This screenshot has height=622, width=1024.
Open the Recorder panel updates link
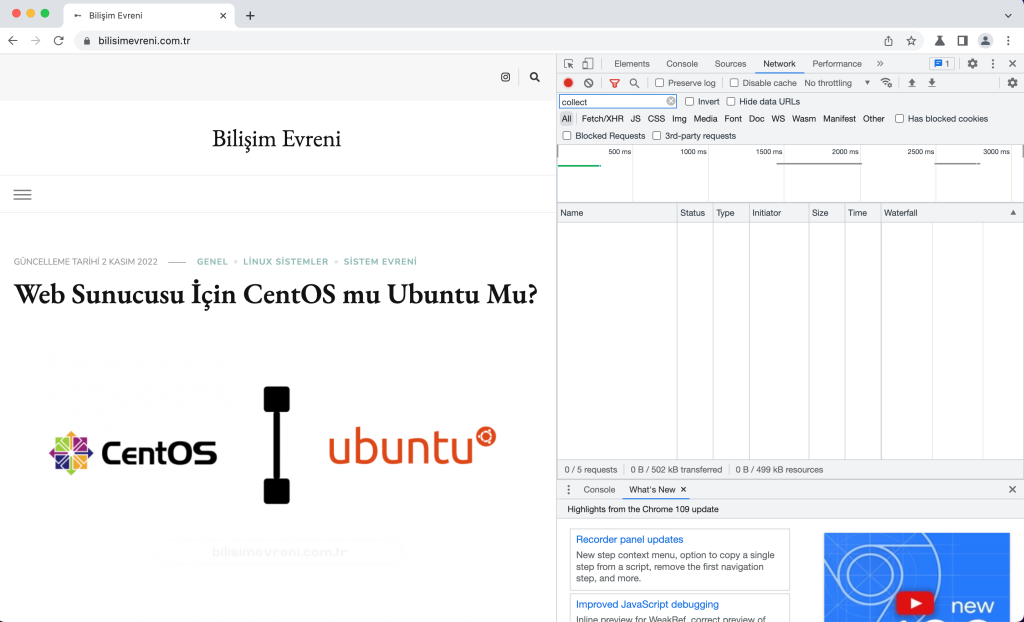click(629, 540)
